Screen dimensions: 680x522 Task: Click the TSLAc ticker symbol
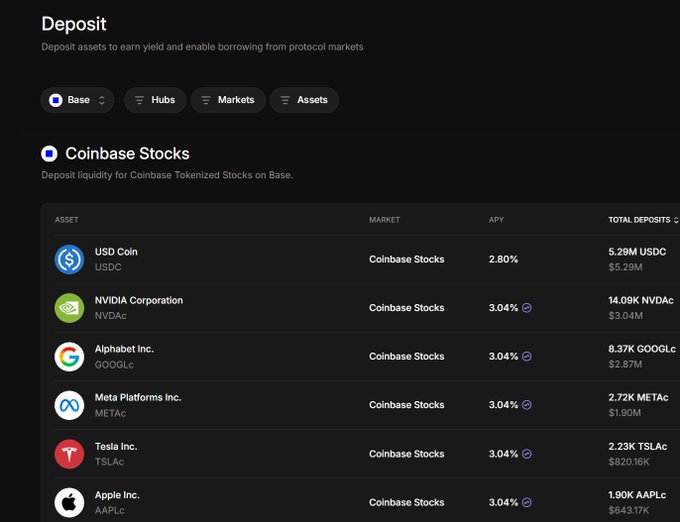pyautogui.click(x=109, y=462)
